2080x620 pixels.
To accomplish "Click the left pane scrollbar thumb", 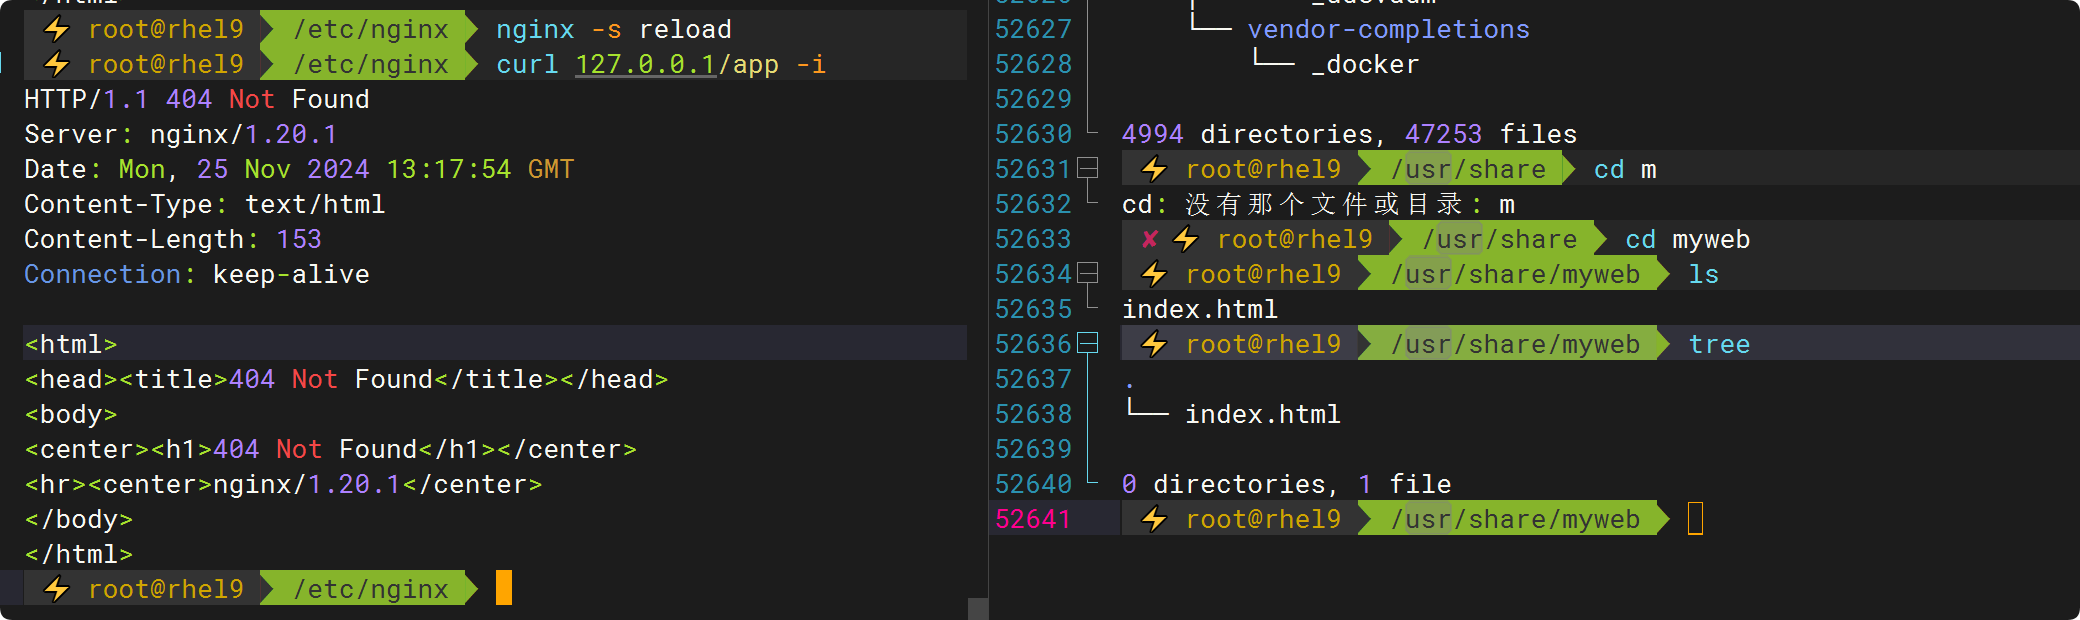I will (978, 608).
